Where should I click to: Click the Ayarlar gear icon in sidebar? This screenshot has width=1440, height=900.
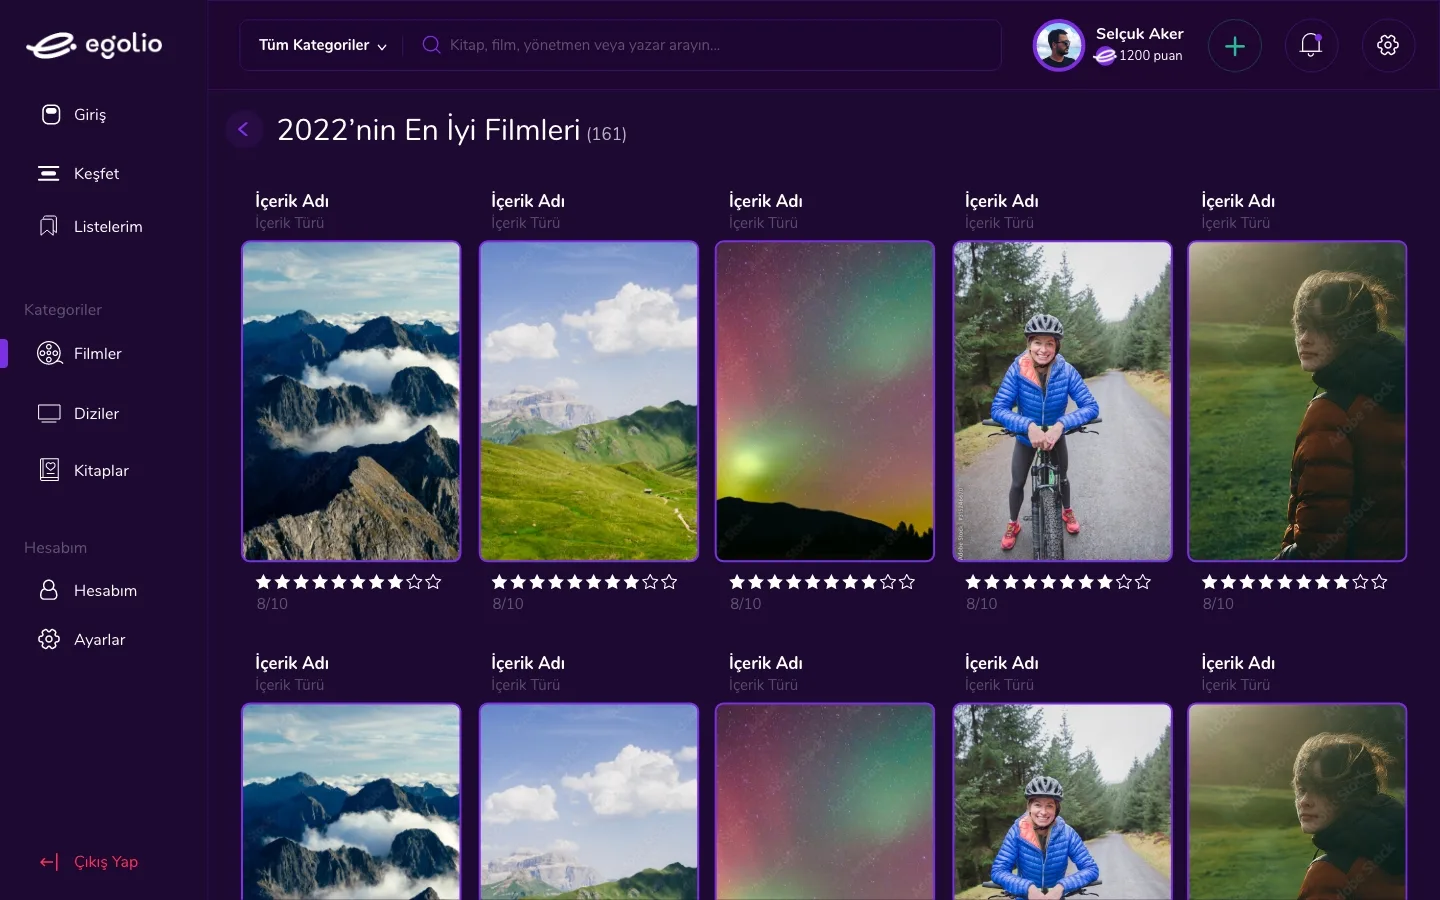tap(49, 639)
